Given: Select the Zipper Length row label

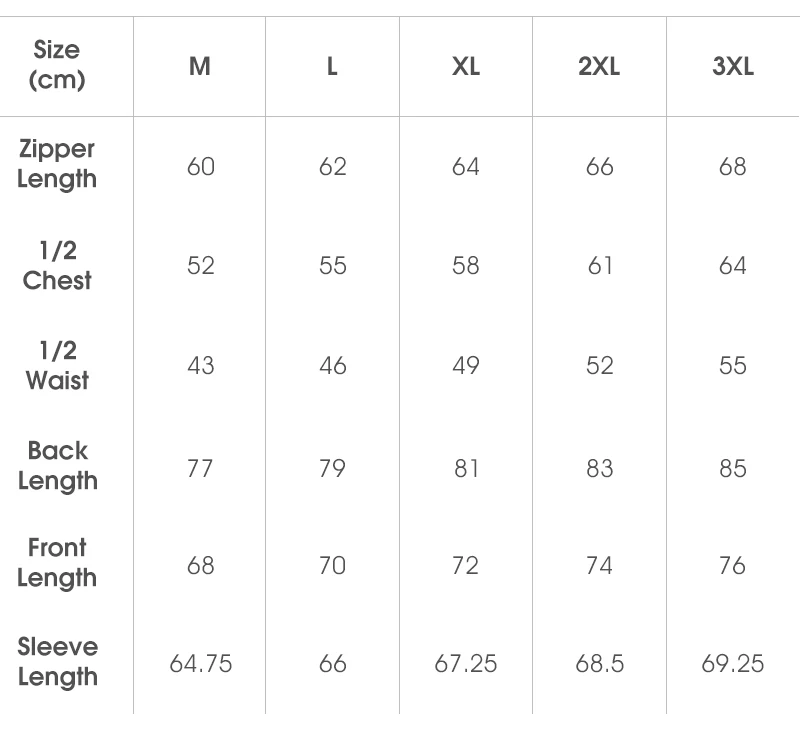Looking at the screenshot, I should click(x=57, y=164).
